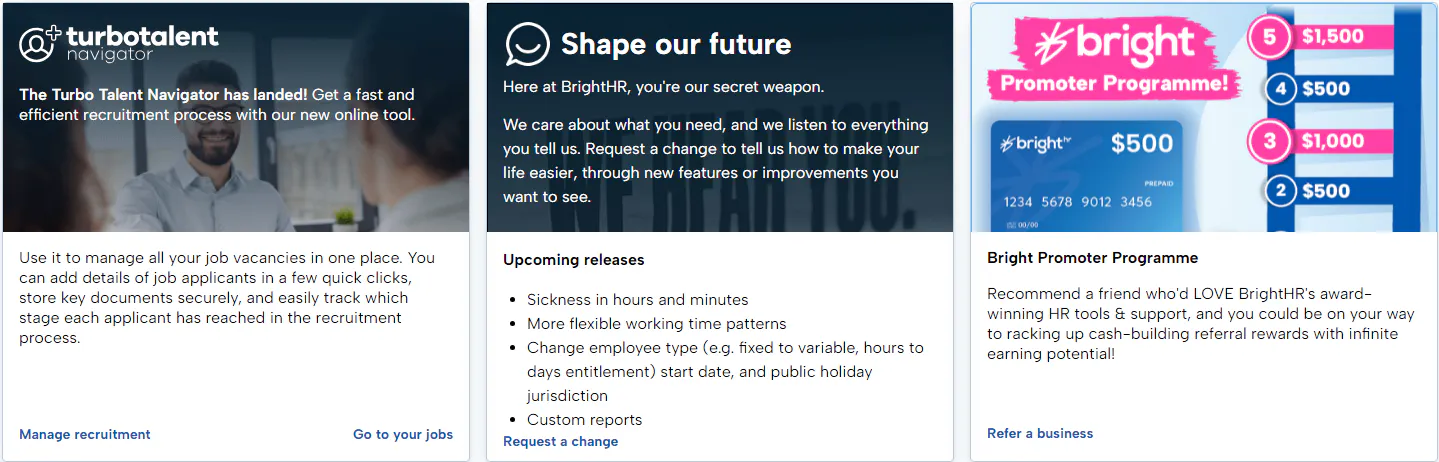Follow the Go to your jobs link
Viewport: 1439px width, 462px height.
coord(403,434)
